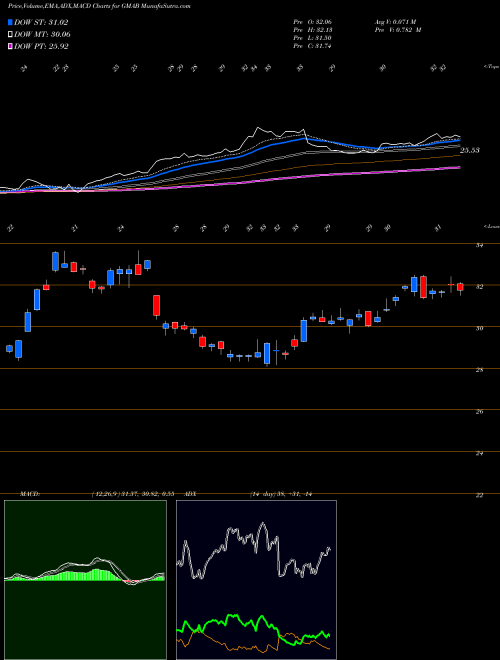The height and width of the screenshot is (660, 500).
Task: Click the 34 price axis label
Action: point(479,245)
